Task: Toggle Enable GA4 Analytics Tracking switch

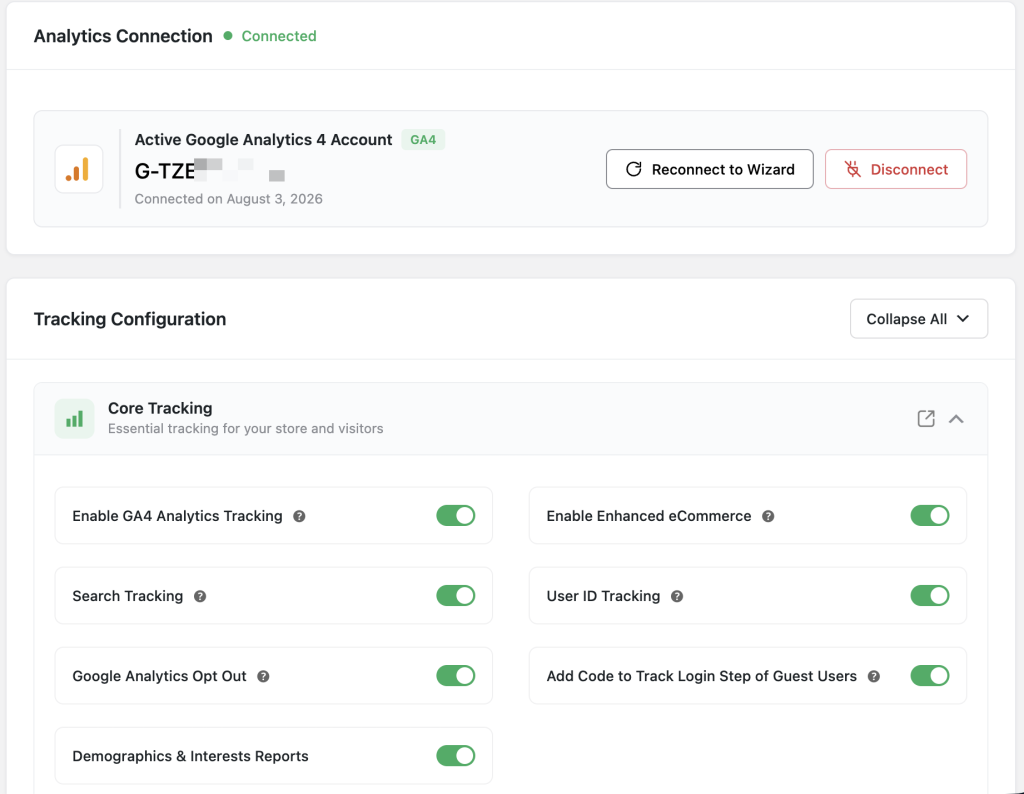Action: (x=456, y=515)
